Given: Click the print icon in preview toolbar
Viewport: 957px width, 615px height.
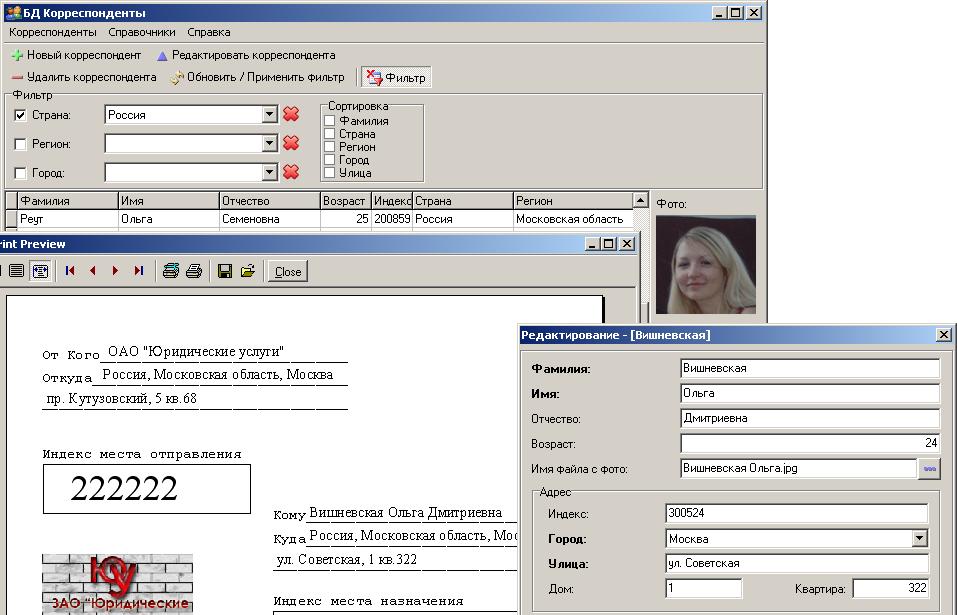Looking at the screenshot, I should tap(194, 271).
